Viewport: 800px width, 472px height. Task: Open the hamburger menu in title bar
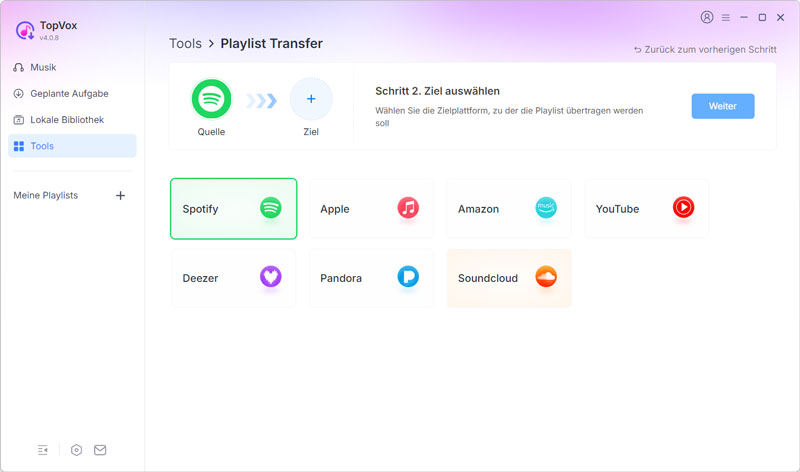pos(726,18)
